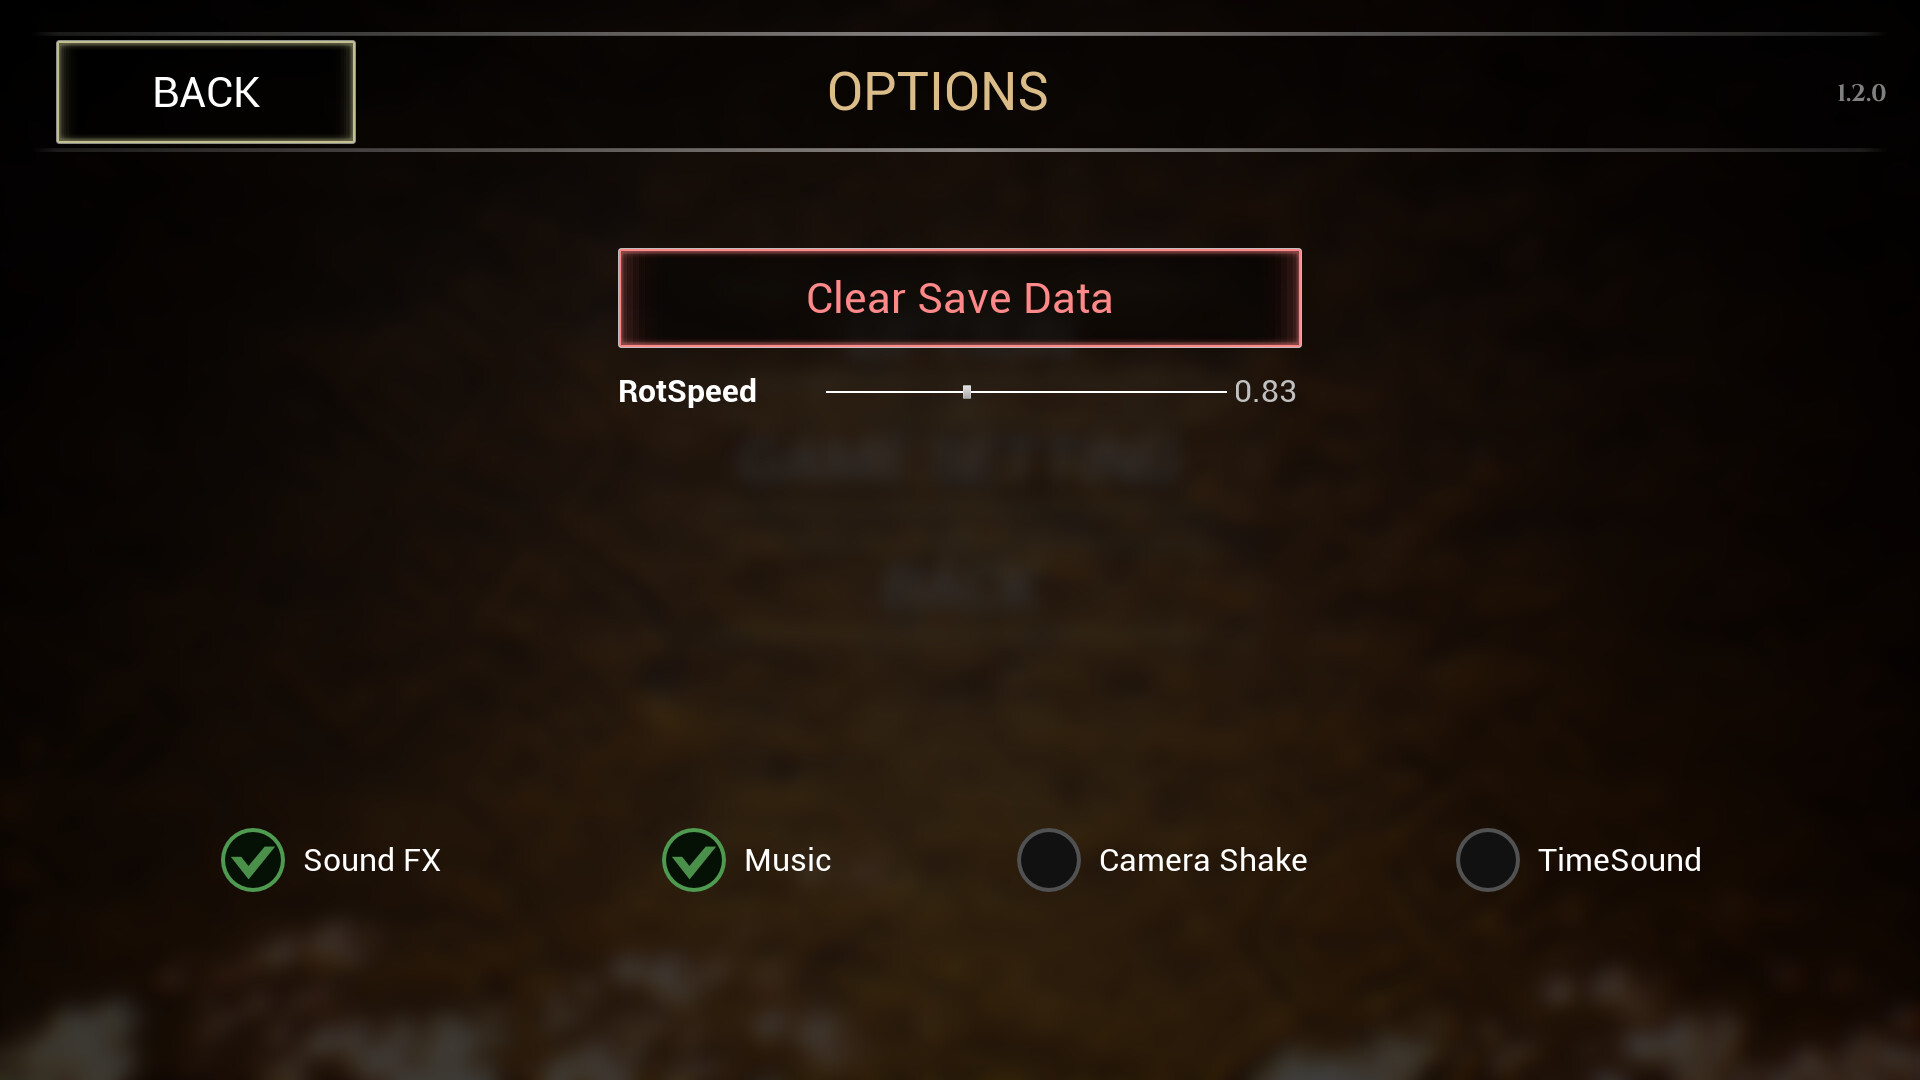1920x1080 pixels.
Task: Turn on the TimeSound empty circle
Action: click(x=1488, y=860)
